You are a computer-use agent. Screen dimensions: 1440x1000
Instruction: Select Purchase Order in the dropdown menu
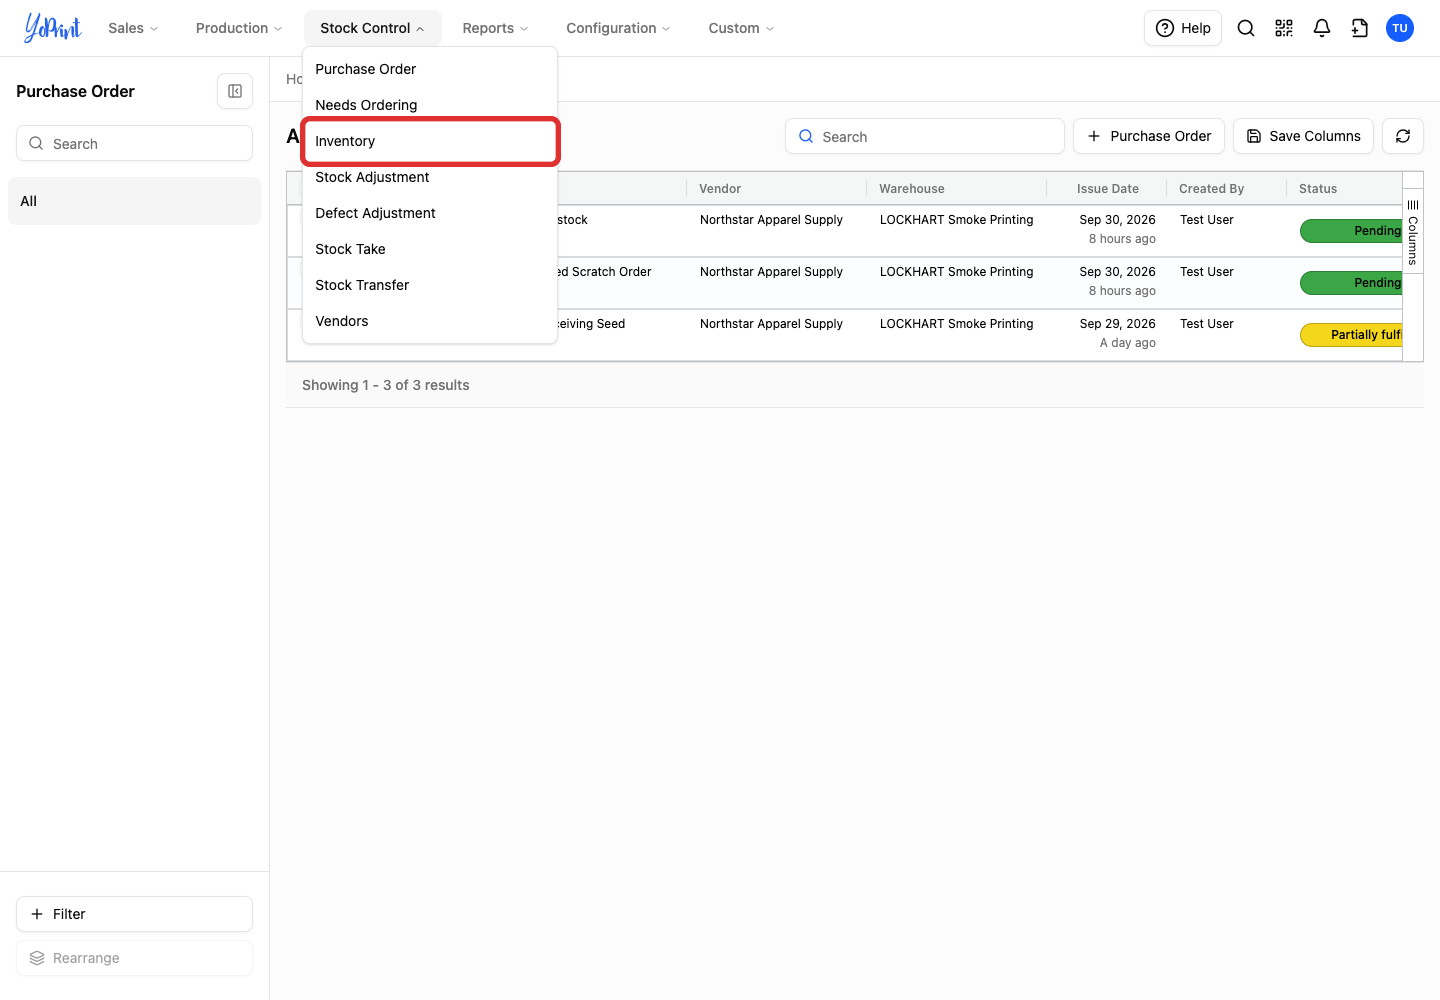pyautogui.click(x=430, y=69)
